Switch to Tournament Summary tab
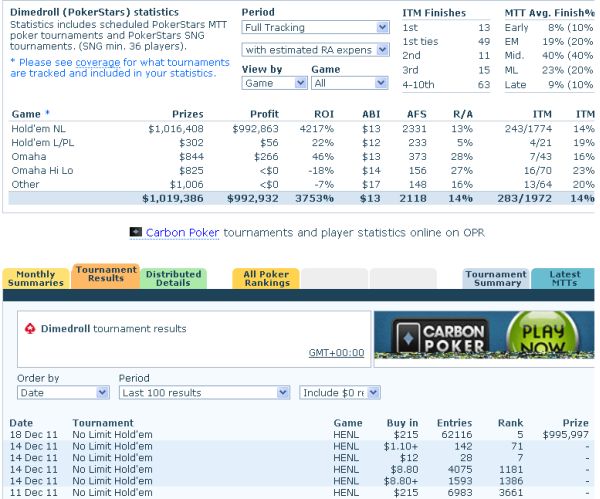 pos(496,279)
